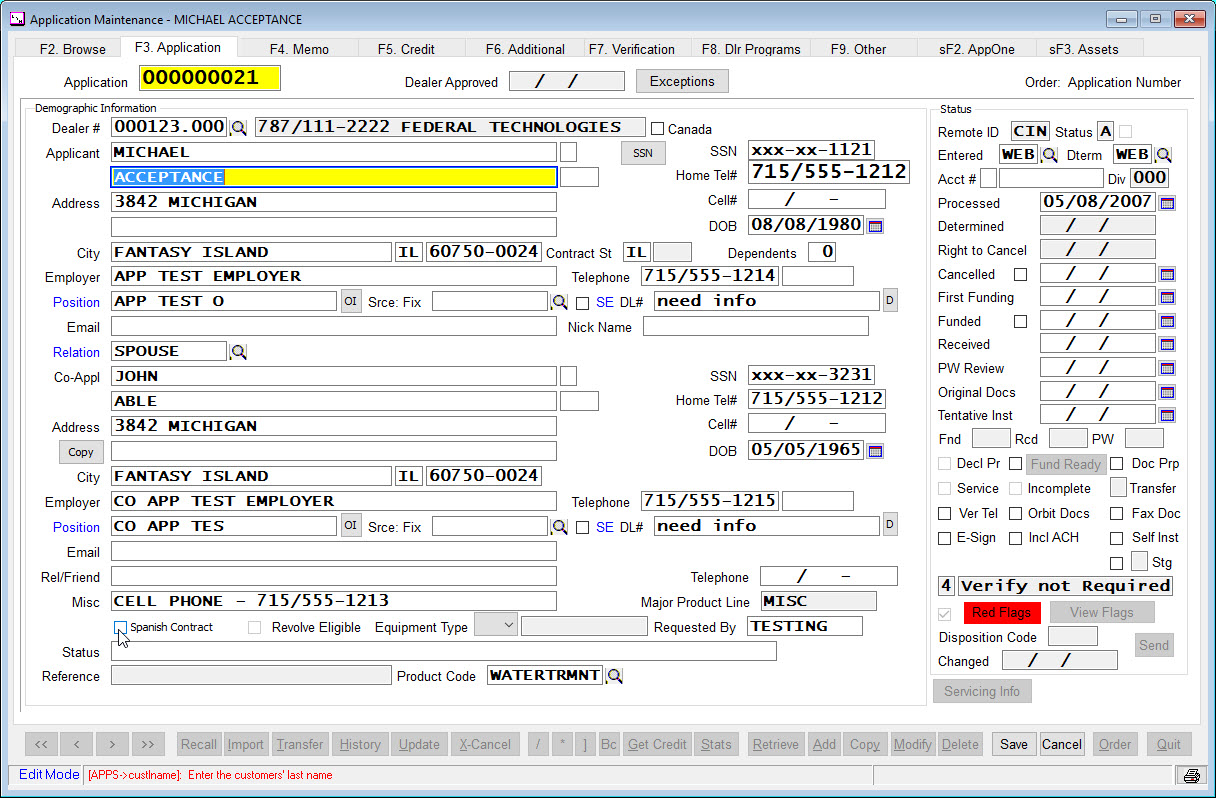Switch to the F4. Memo tab

coord(299,49)
